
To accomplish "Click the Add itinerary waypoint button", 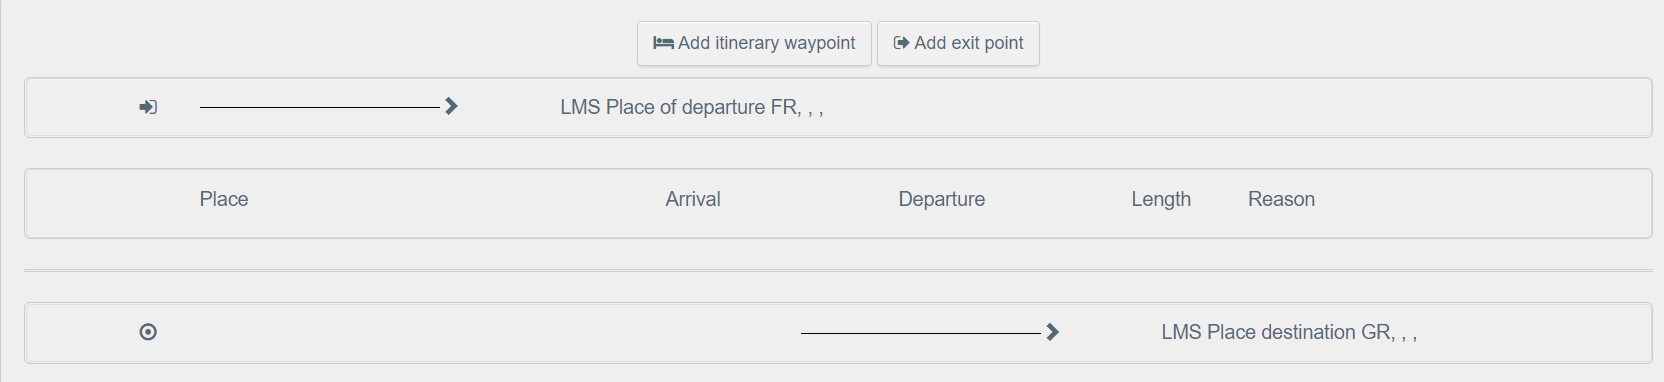I will coord(754,43).
